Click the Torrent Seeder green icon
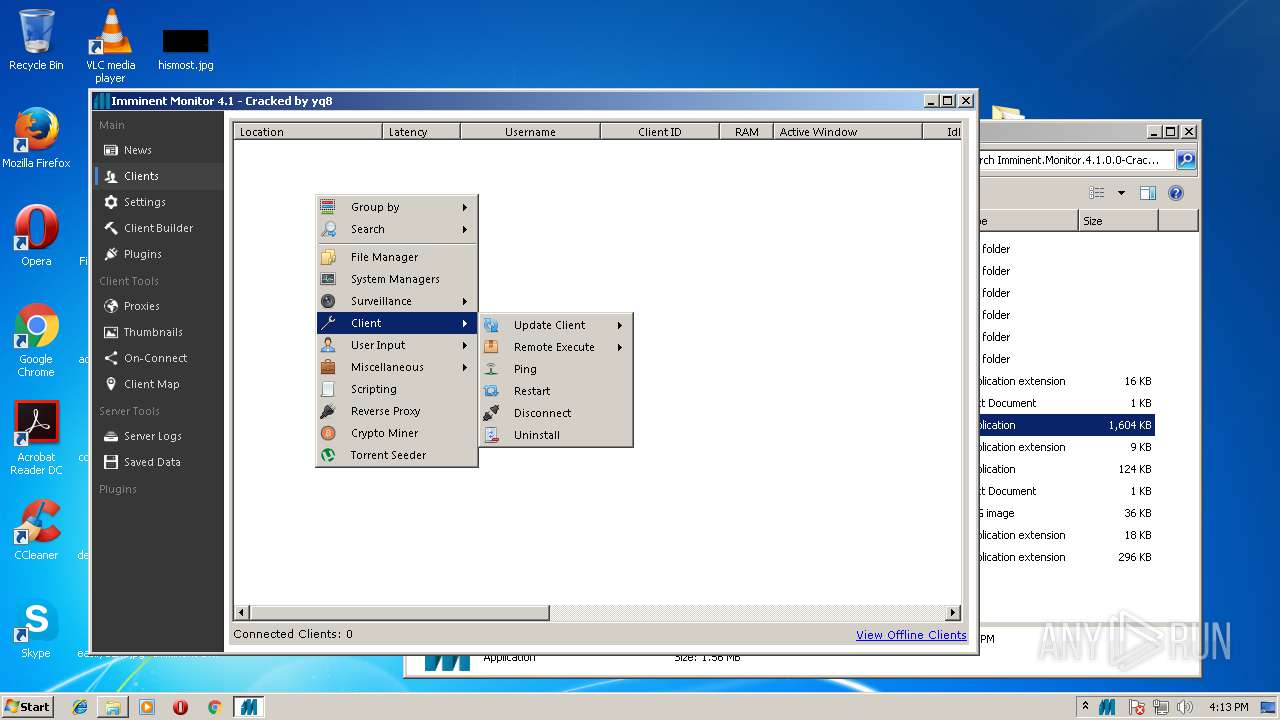The width and height of the screenshot is (1280, 720). tap(328, 455)
